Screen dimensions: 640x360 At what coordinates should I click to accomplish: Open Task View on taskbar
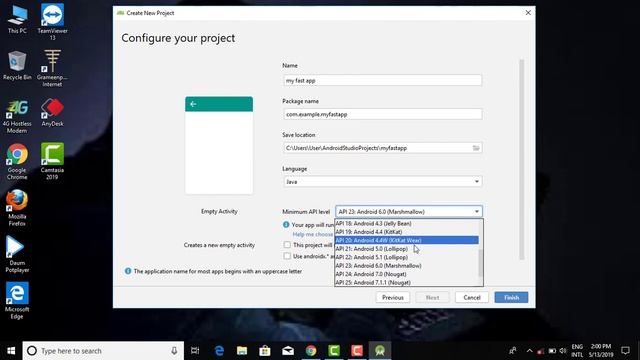click(195, 351)
